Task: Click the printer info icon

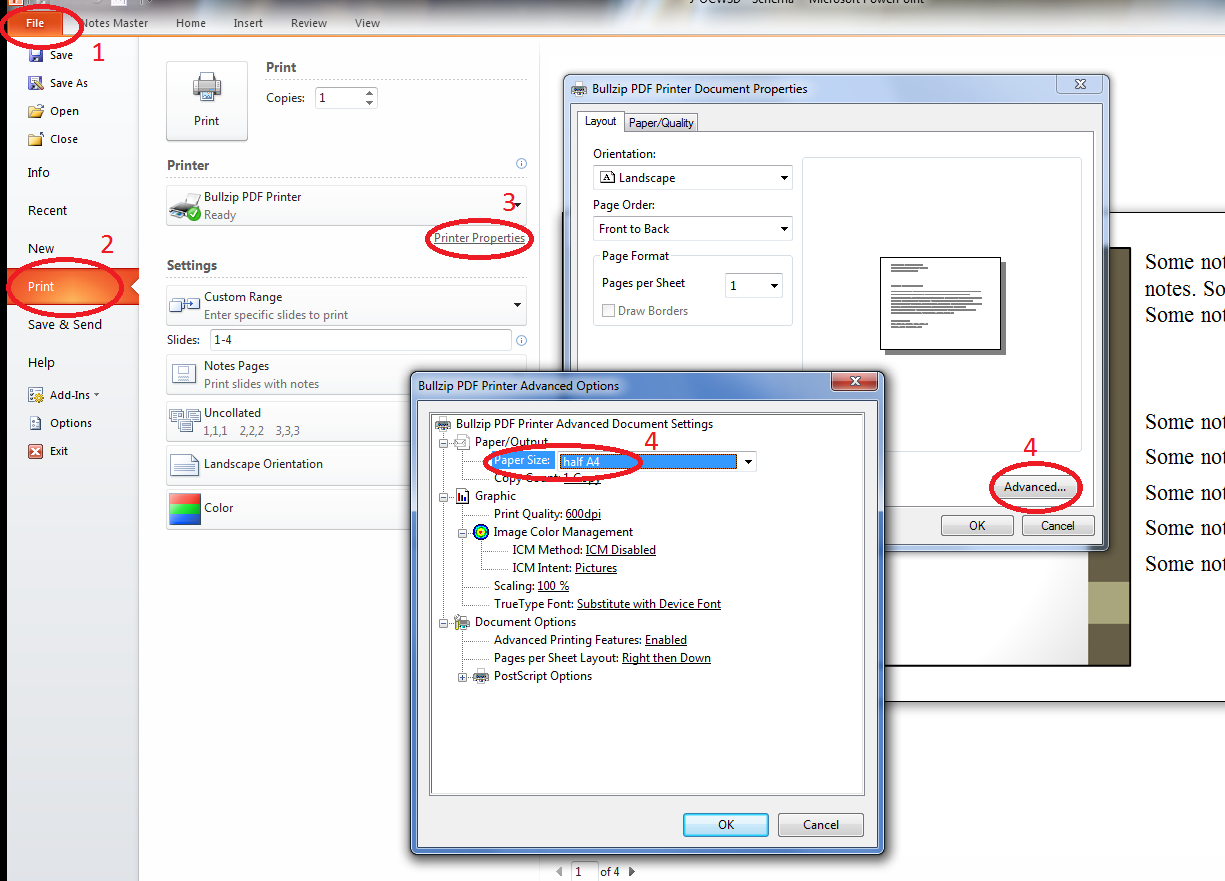Action: (x=521, y=163)
